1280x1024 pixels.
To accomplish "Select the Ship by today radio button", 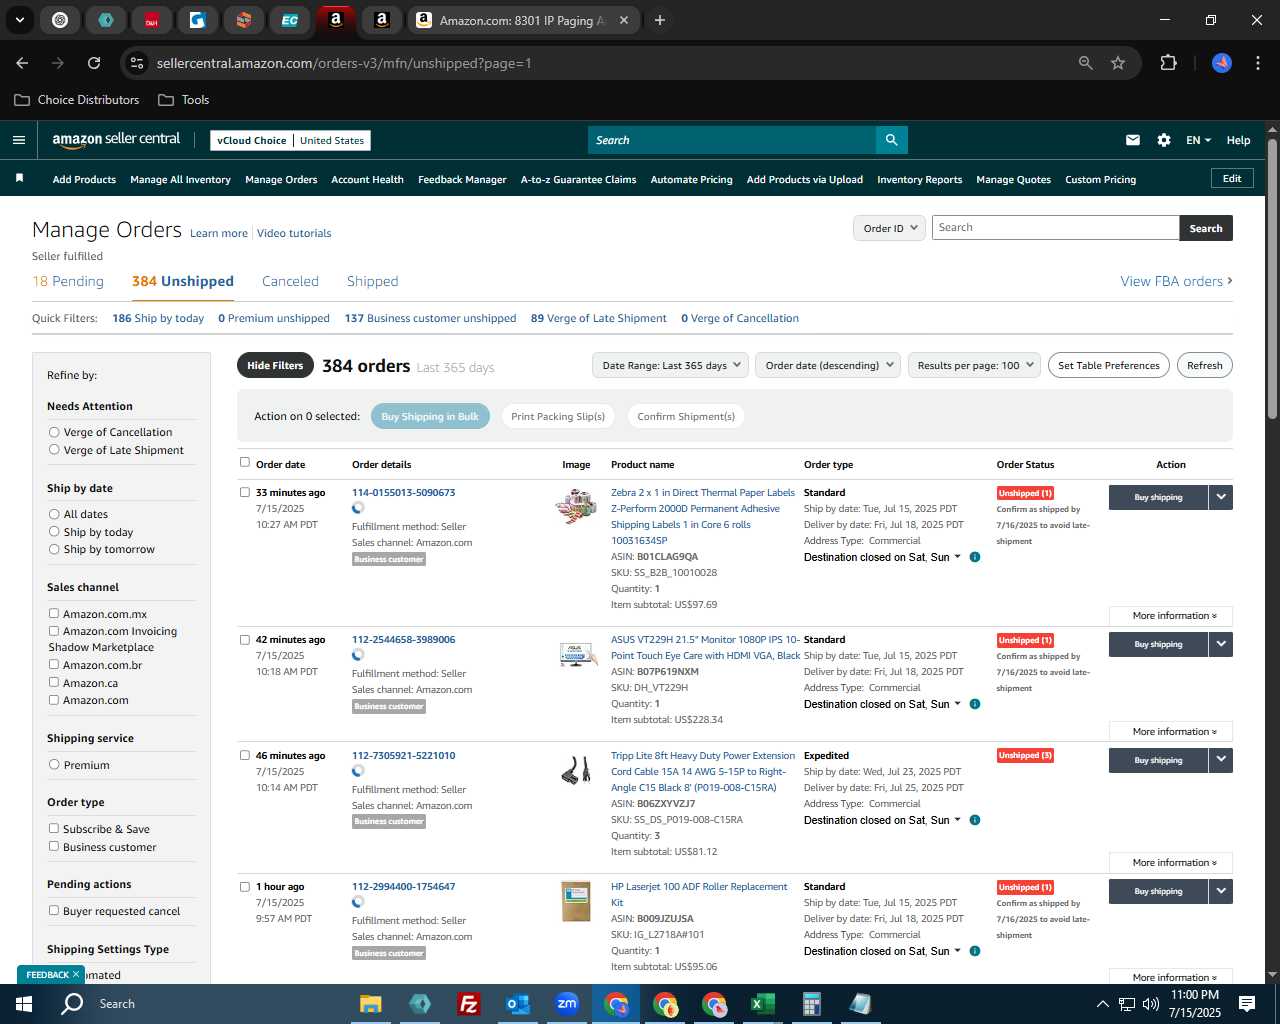I will coord(54,532).
